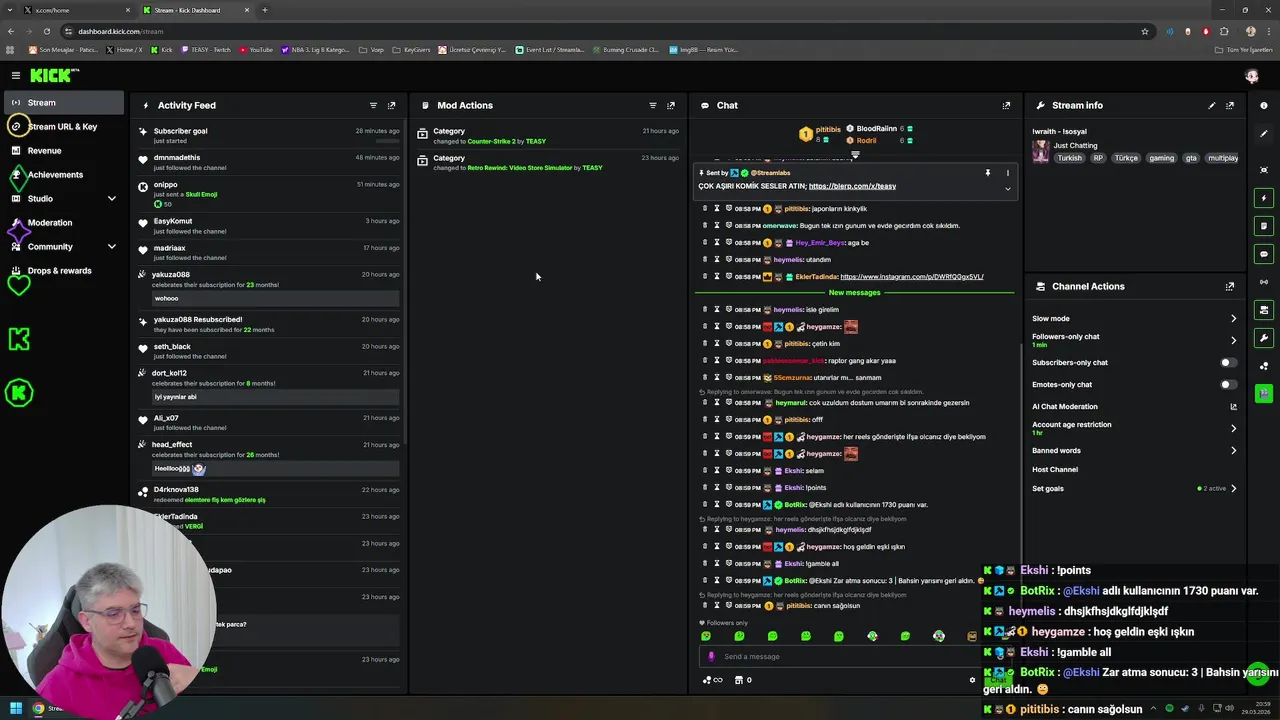
Task: Toggle Activity Feed lightning icon in right rail
Action: tap(1264, 198)
